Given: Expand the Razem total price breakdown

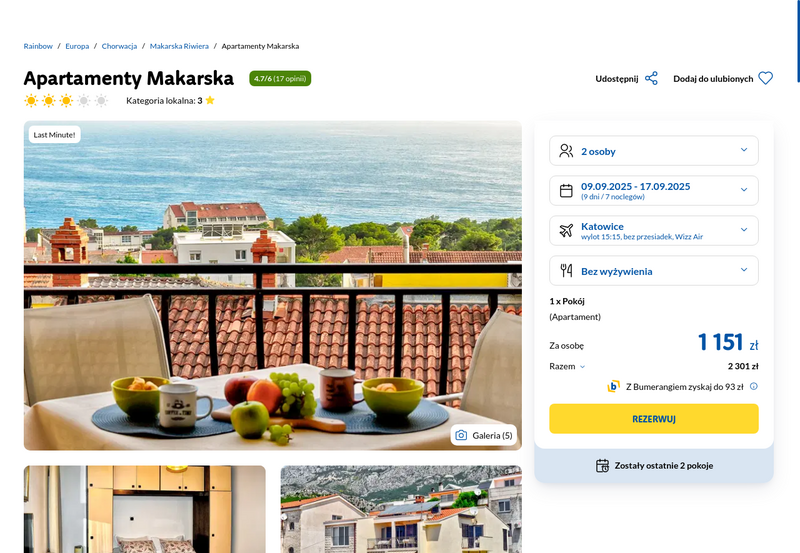Looking at the screenshot, I should point(567,366).
